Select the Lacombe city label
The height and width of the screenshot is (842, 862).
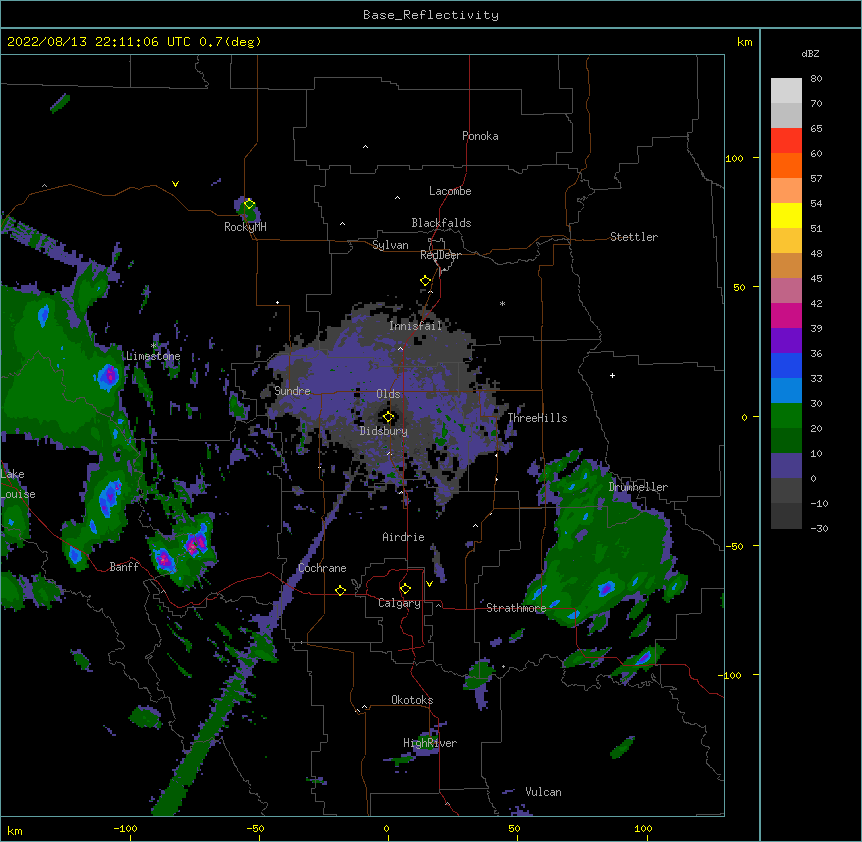pyautogui.click(x=450, y=191)
